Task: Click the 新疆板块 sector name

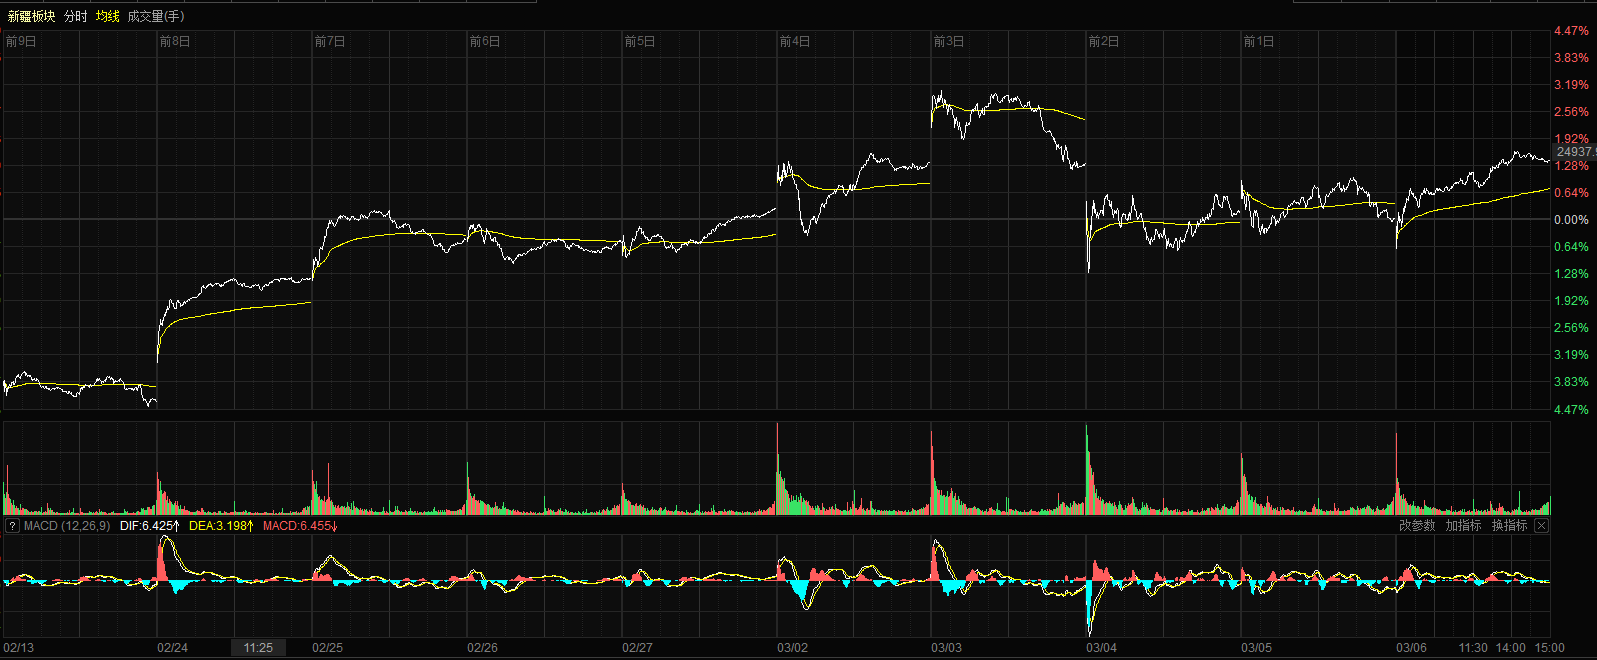Action: coord(31,16)
